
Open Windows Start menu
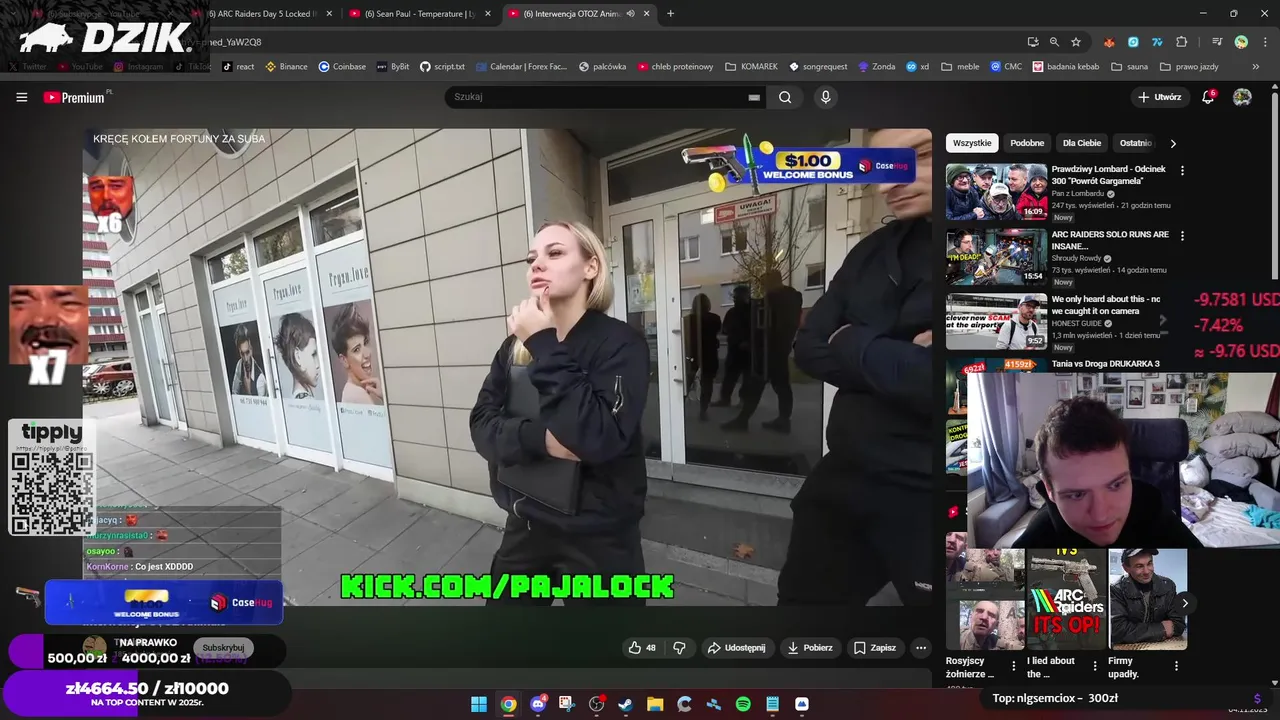click(479, 704)
